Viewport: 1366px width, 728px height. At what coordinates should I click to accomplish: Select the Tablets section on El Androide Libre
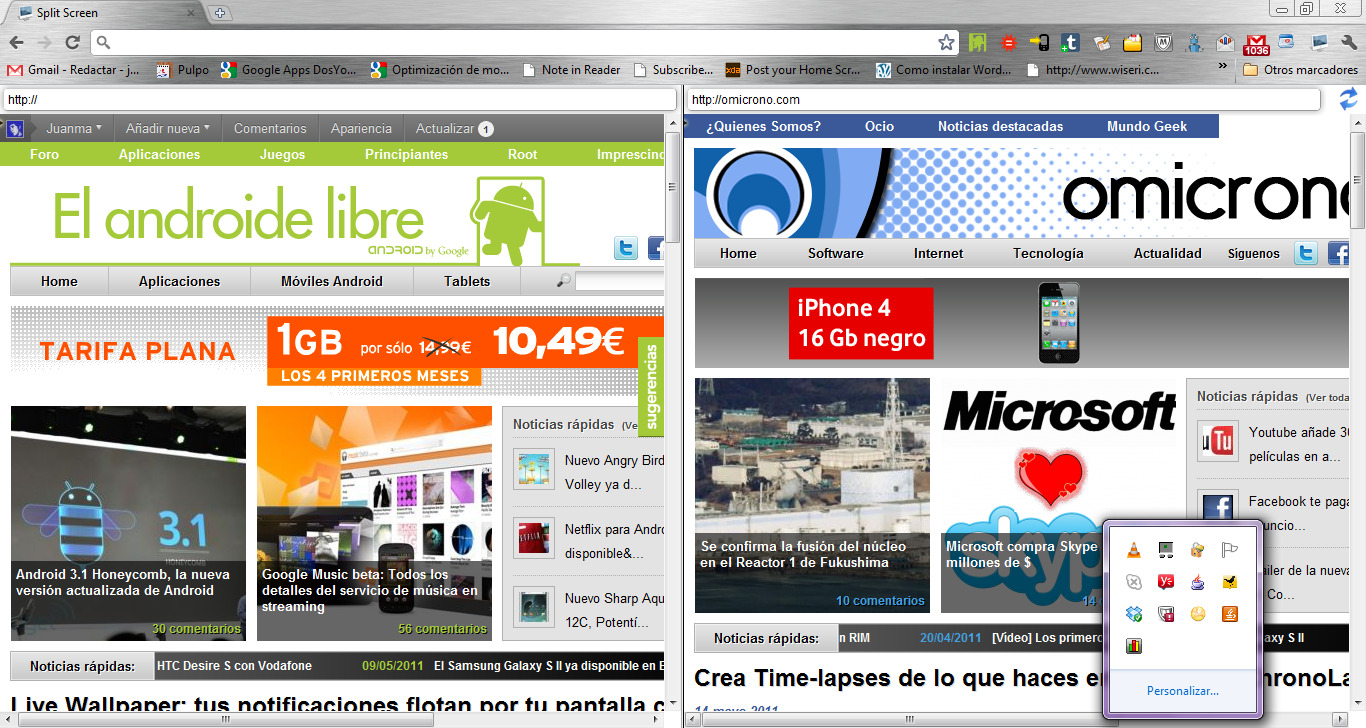coord(466,281)
